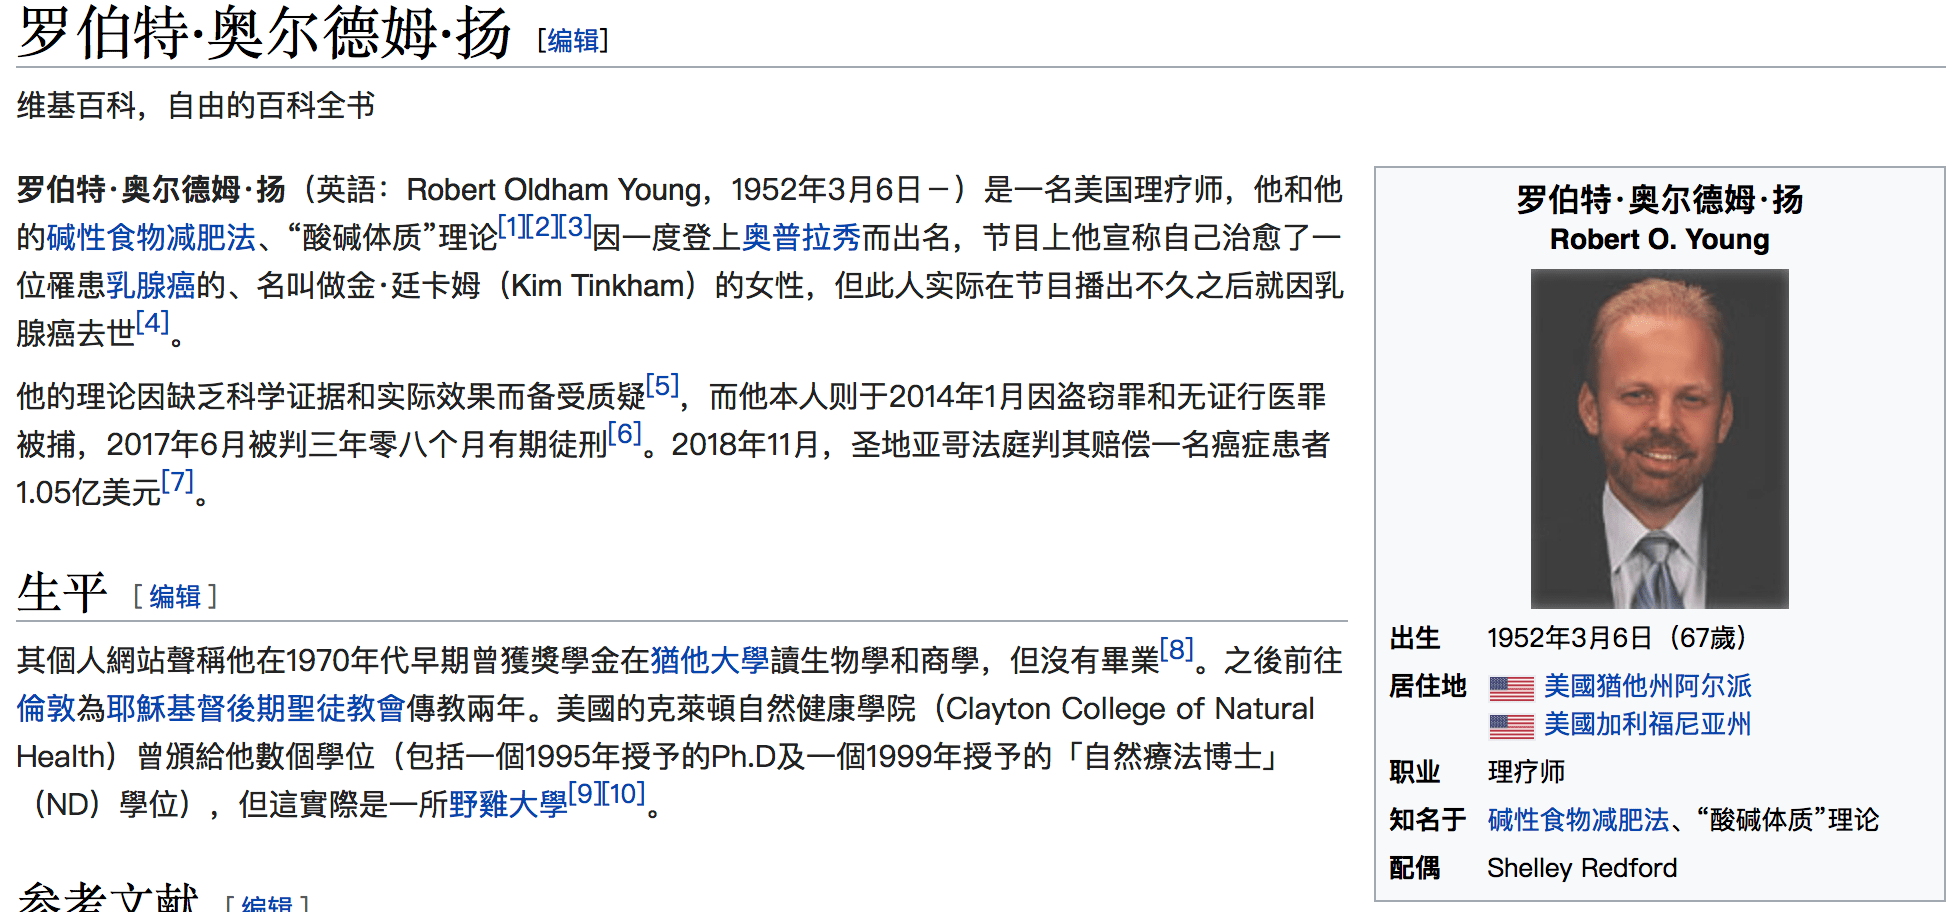Open the 耶穌基督後期聖徒教會 link
The height and width of the screenshot is (912, 1956).
[255, 709]
